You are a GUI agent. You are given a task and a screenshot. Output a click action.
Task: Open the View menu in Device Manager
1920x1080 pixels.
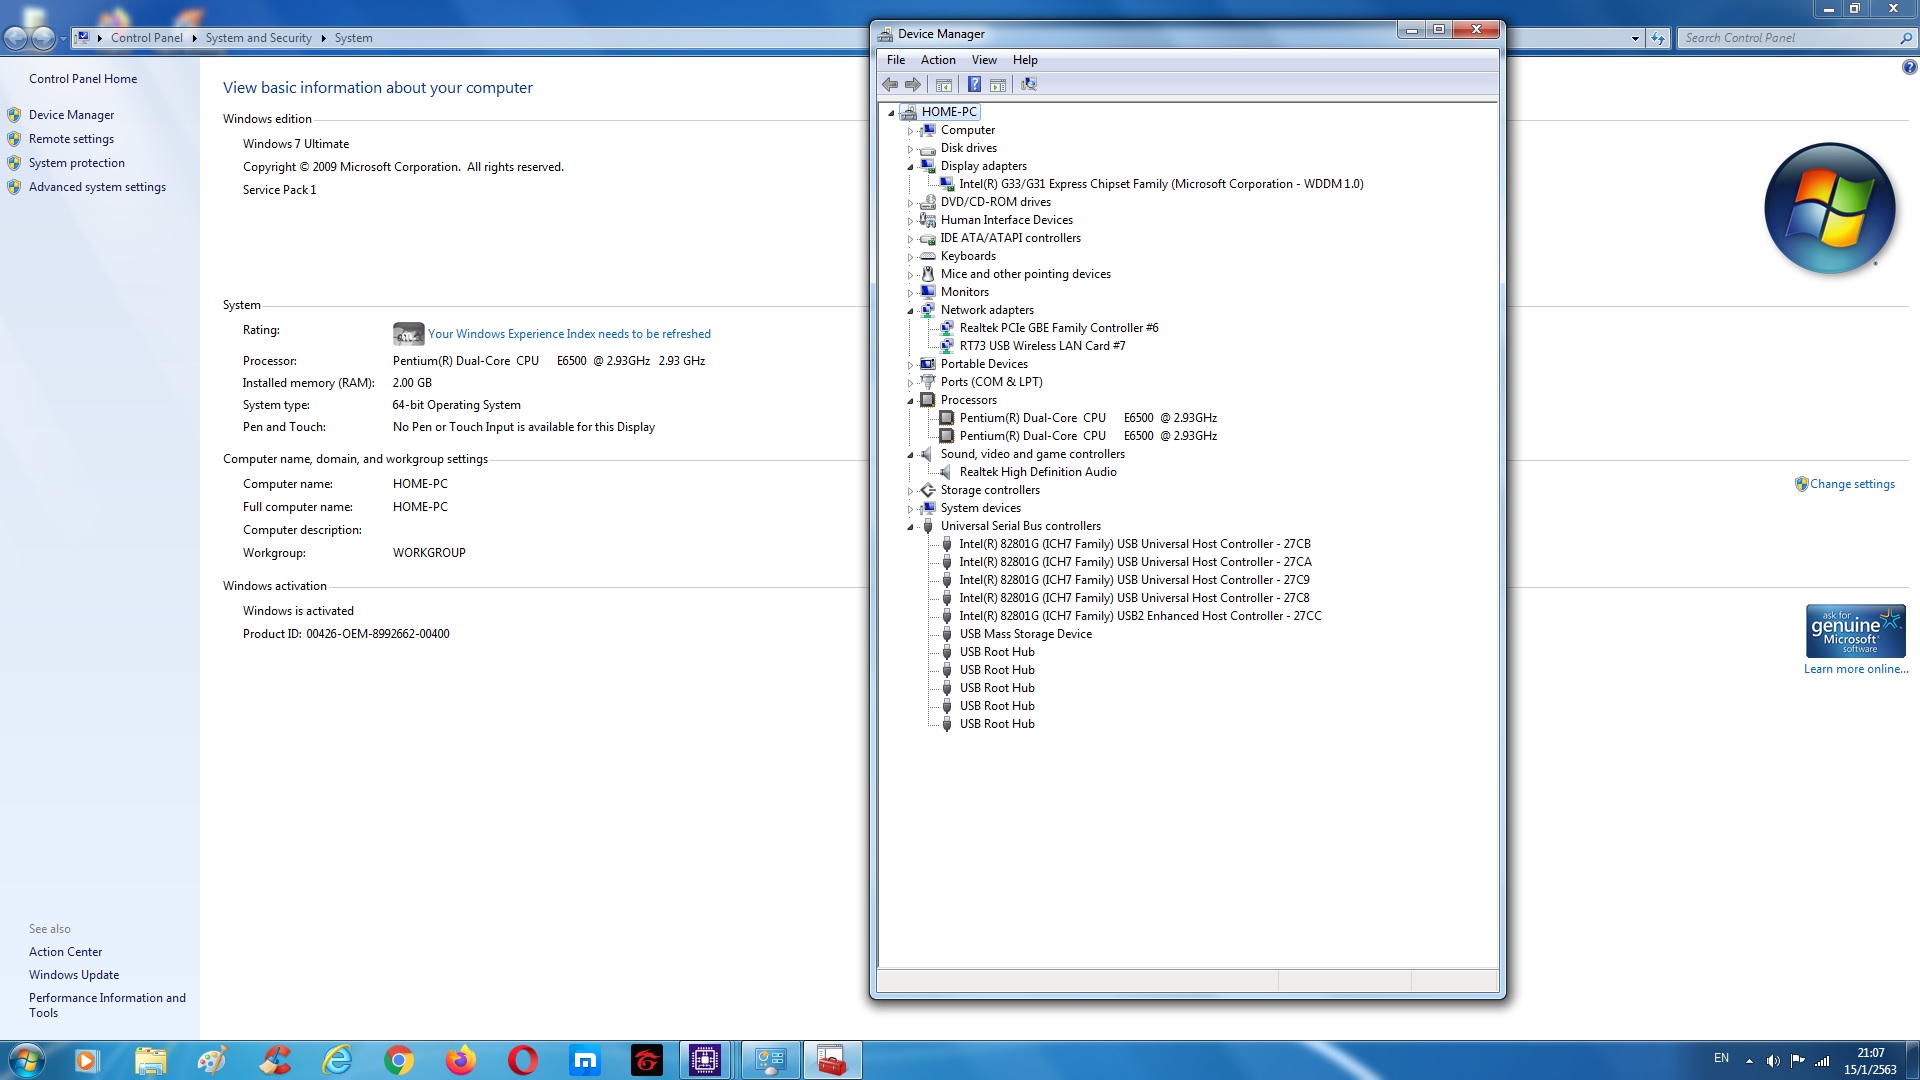point(984,60)
